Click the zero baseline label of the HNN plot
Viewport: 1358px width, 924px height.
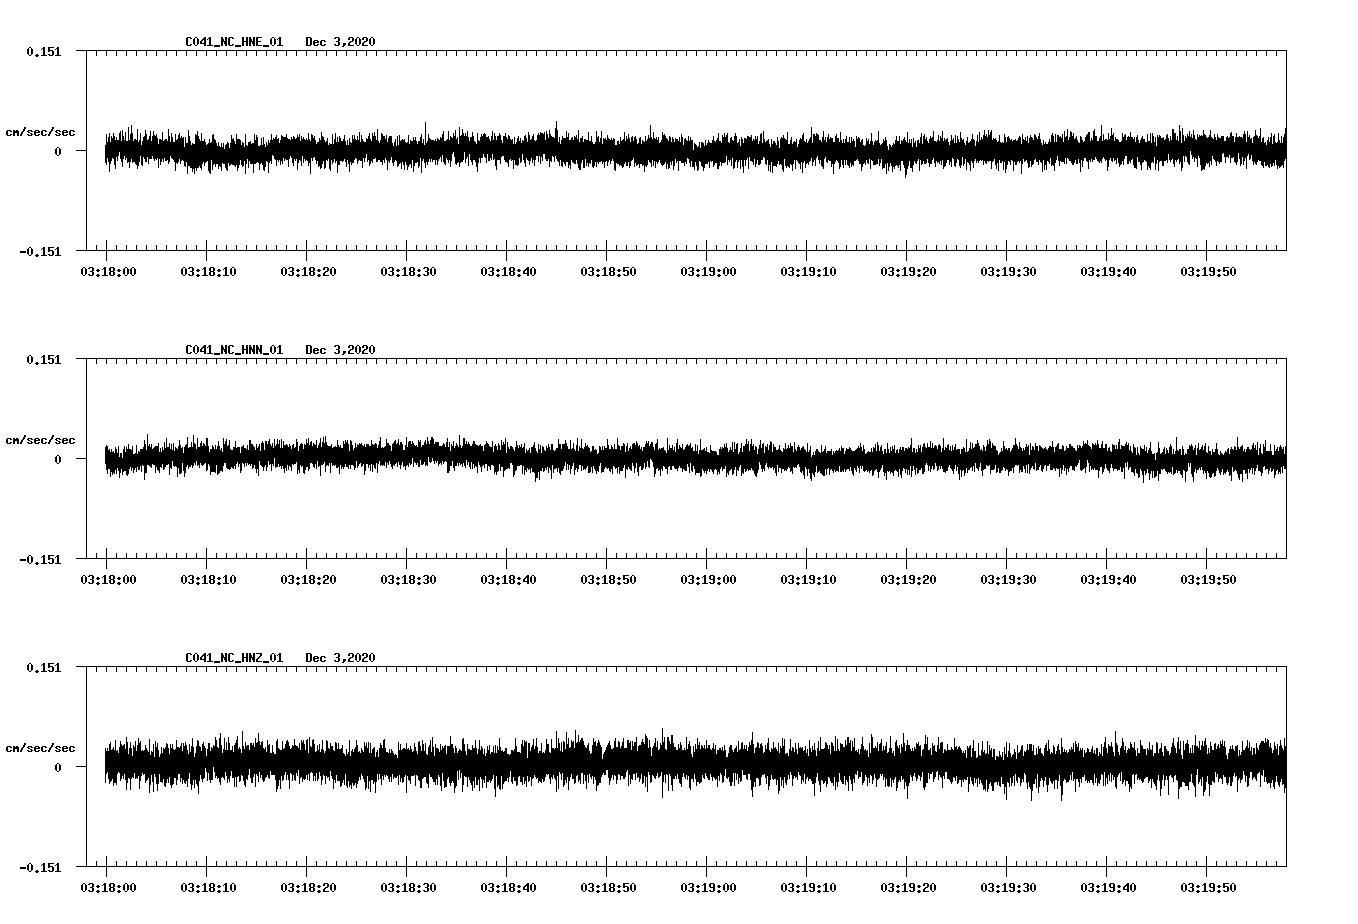coord(59,460)
